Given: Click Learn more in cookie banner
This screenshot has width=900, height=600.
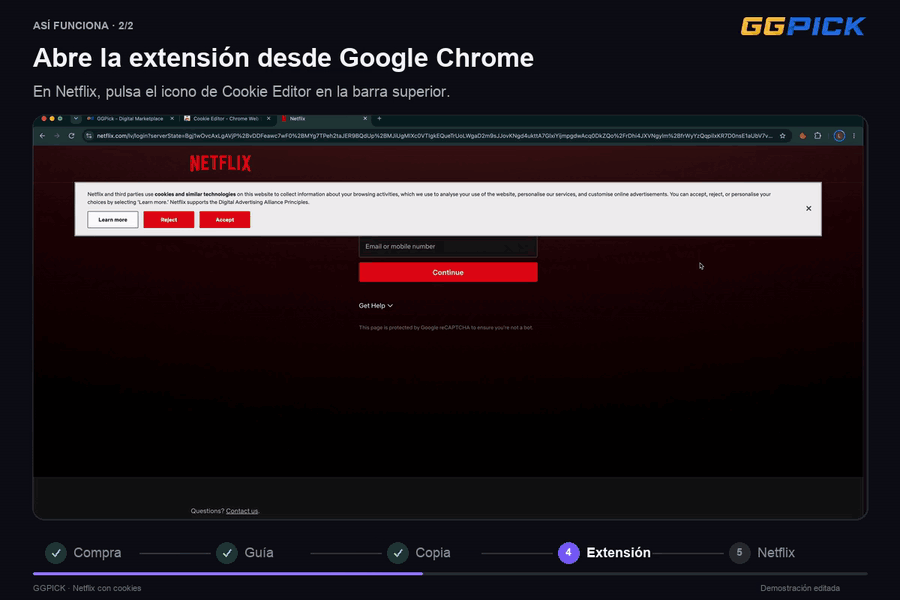Looking at the screenshot, I should point(112,220).
